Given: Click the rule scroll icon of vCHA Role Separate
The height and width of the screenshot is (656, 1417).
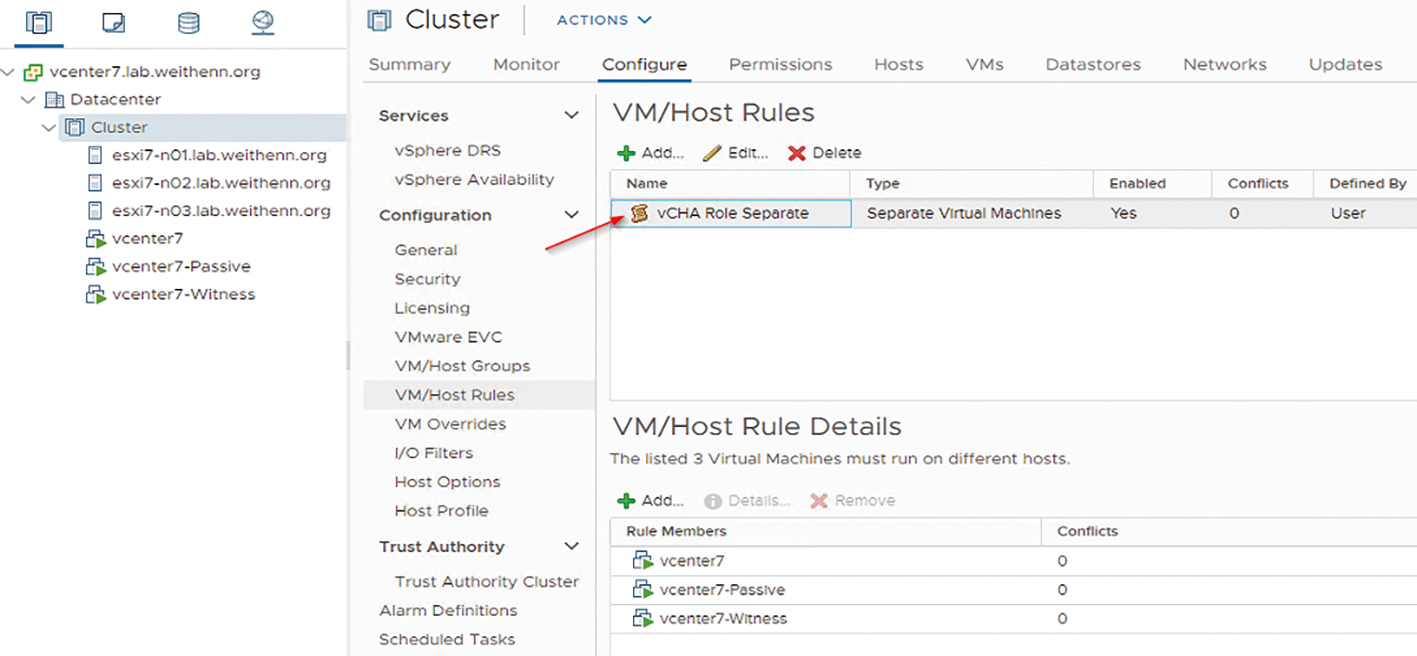Looking at the screenshot, I should 639,213.
